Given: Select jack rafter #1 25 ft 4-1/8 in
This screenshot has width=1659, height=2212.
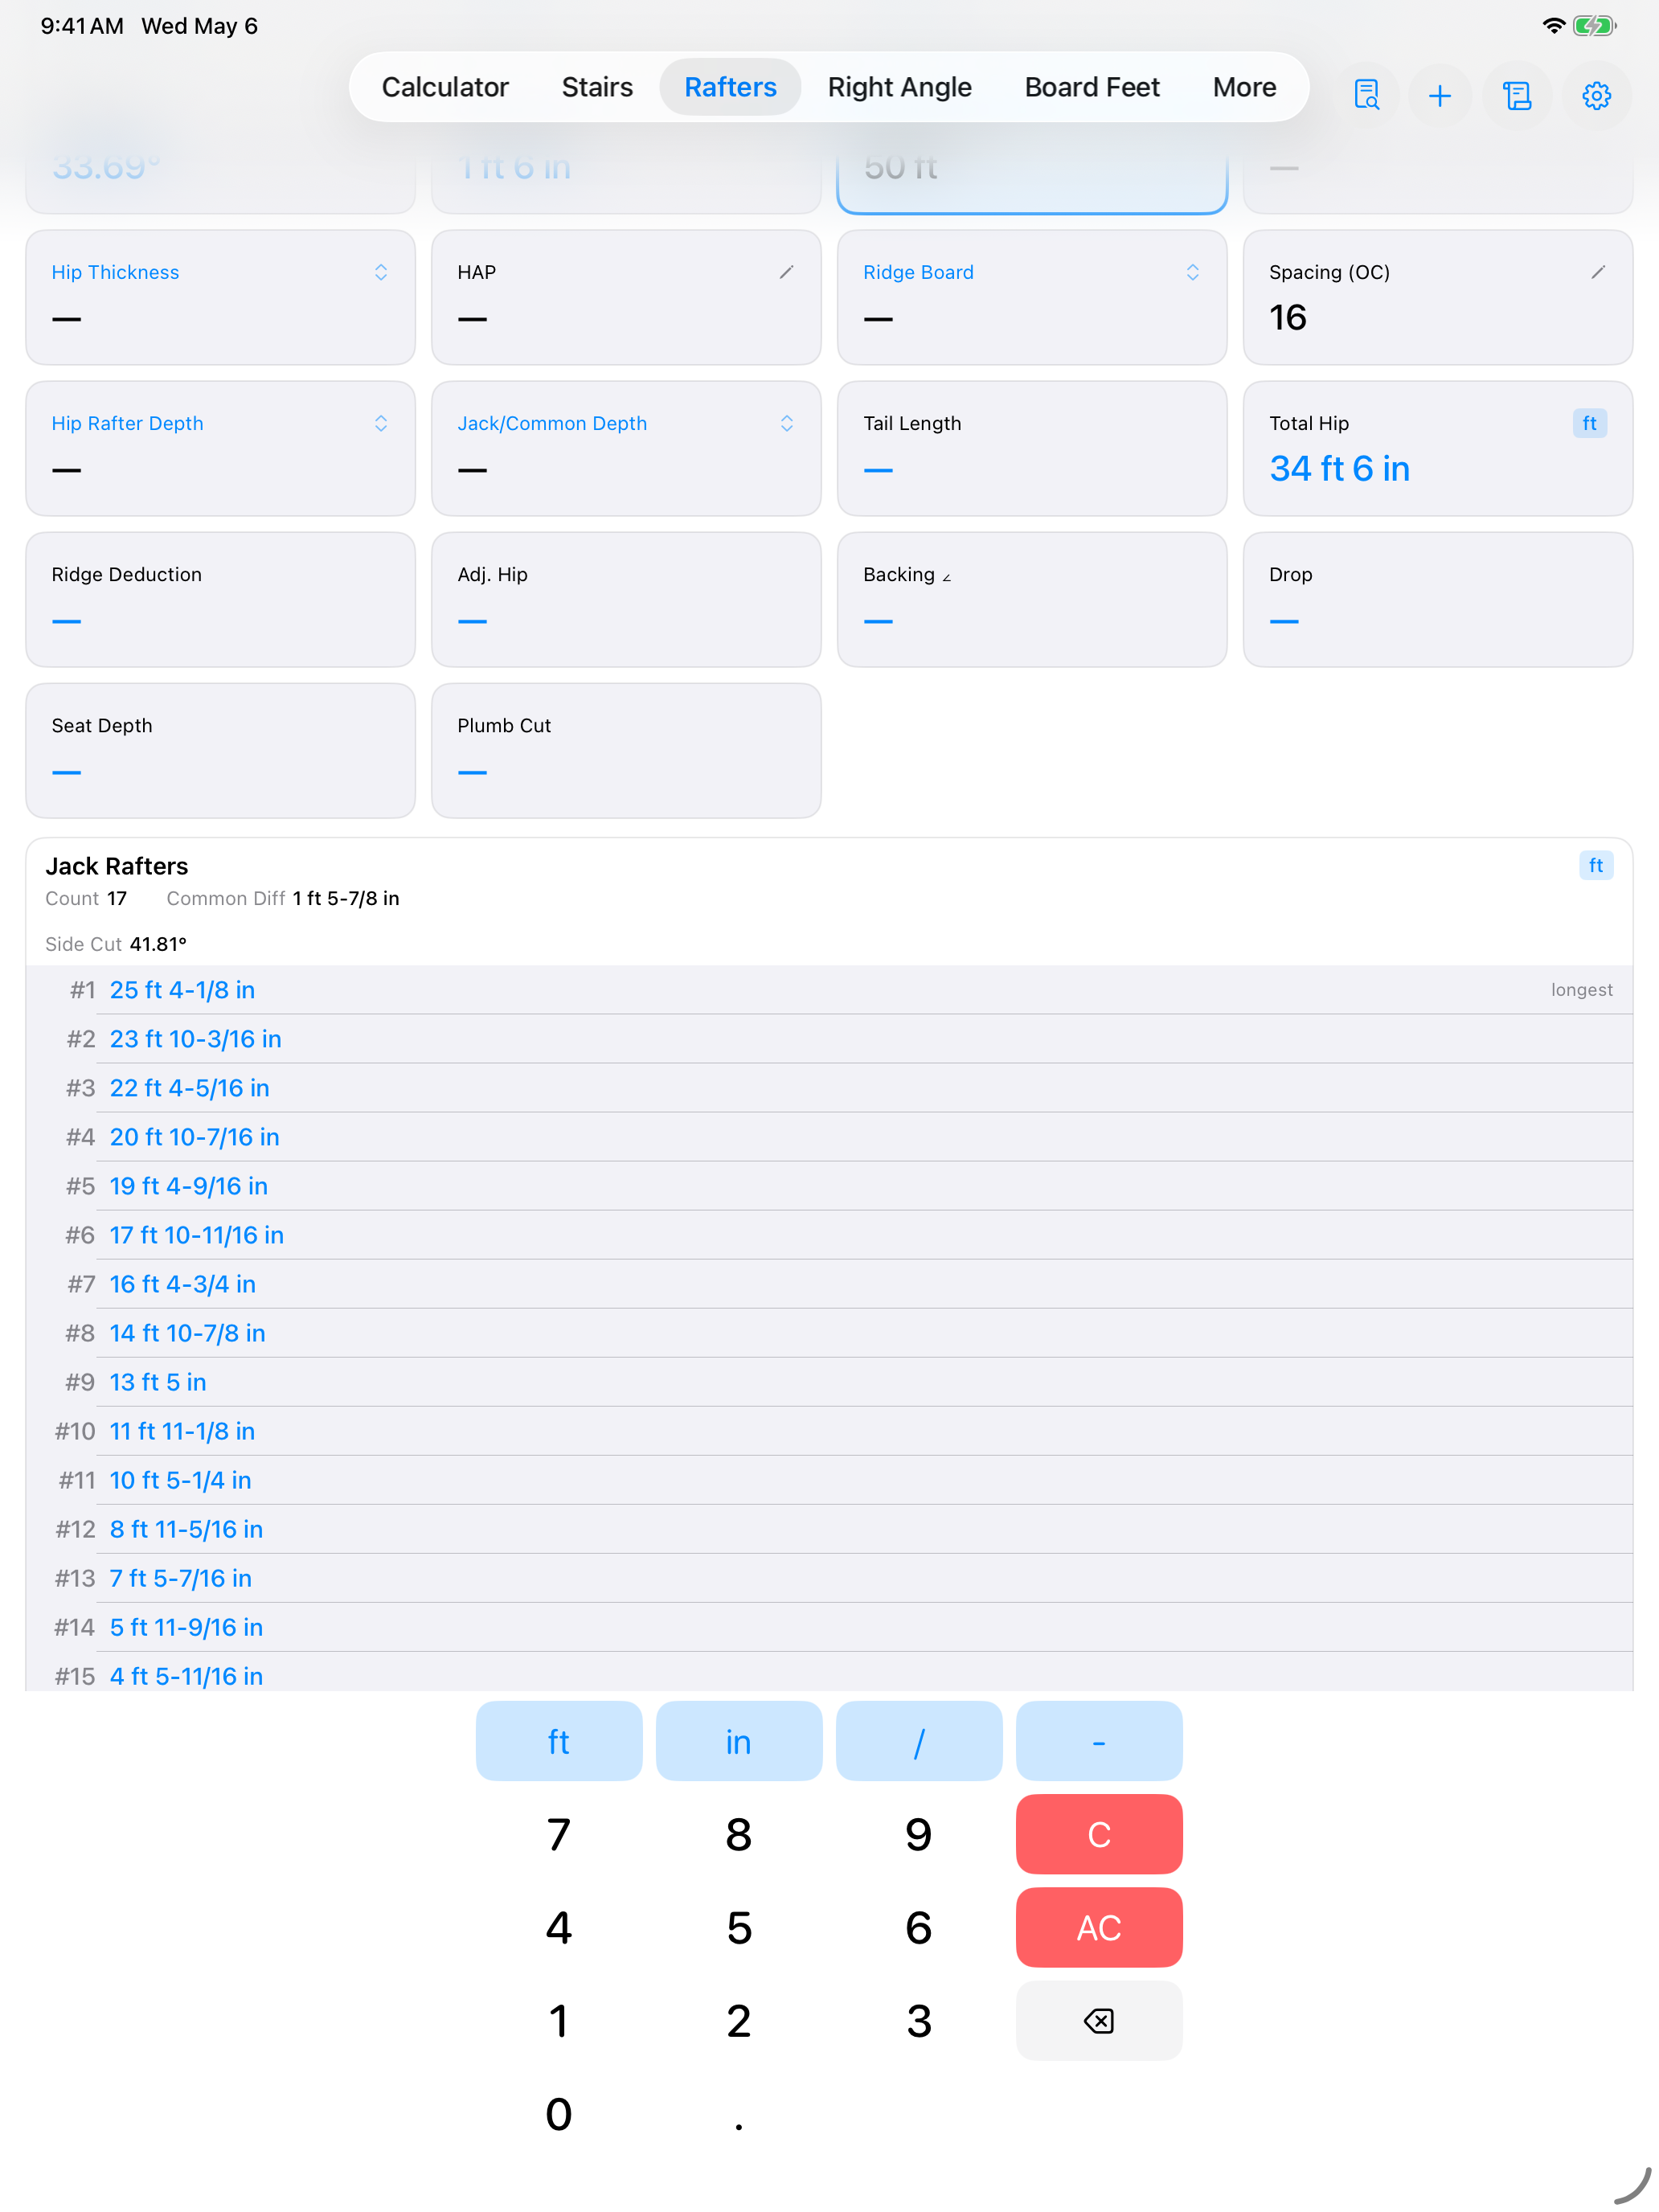Looking at the screenshot, I should click(829, 989).
